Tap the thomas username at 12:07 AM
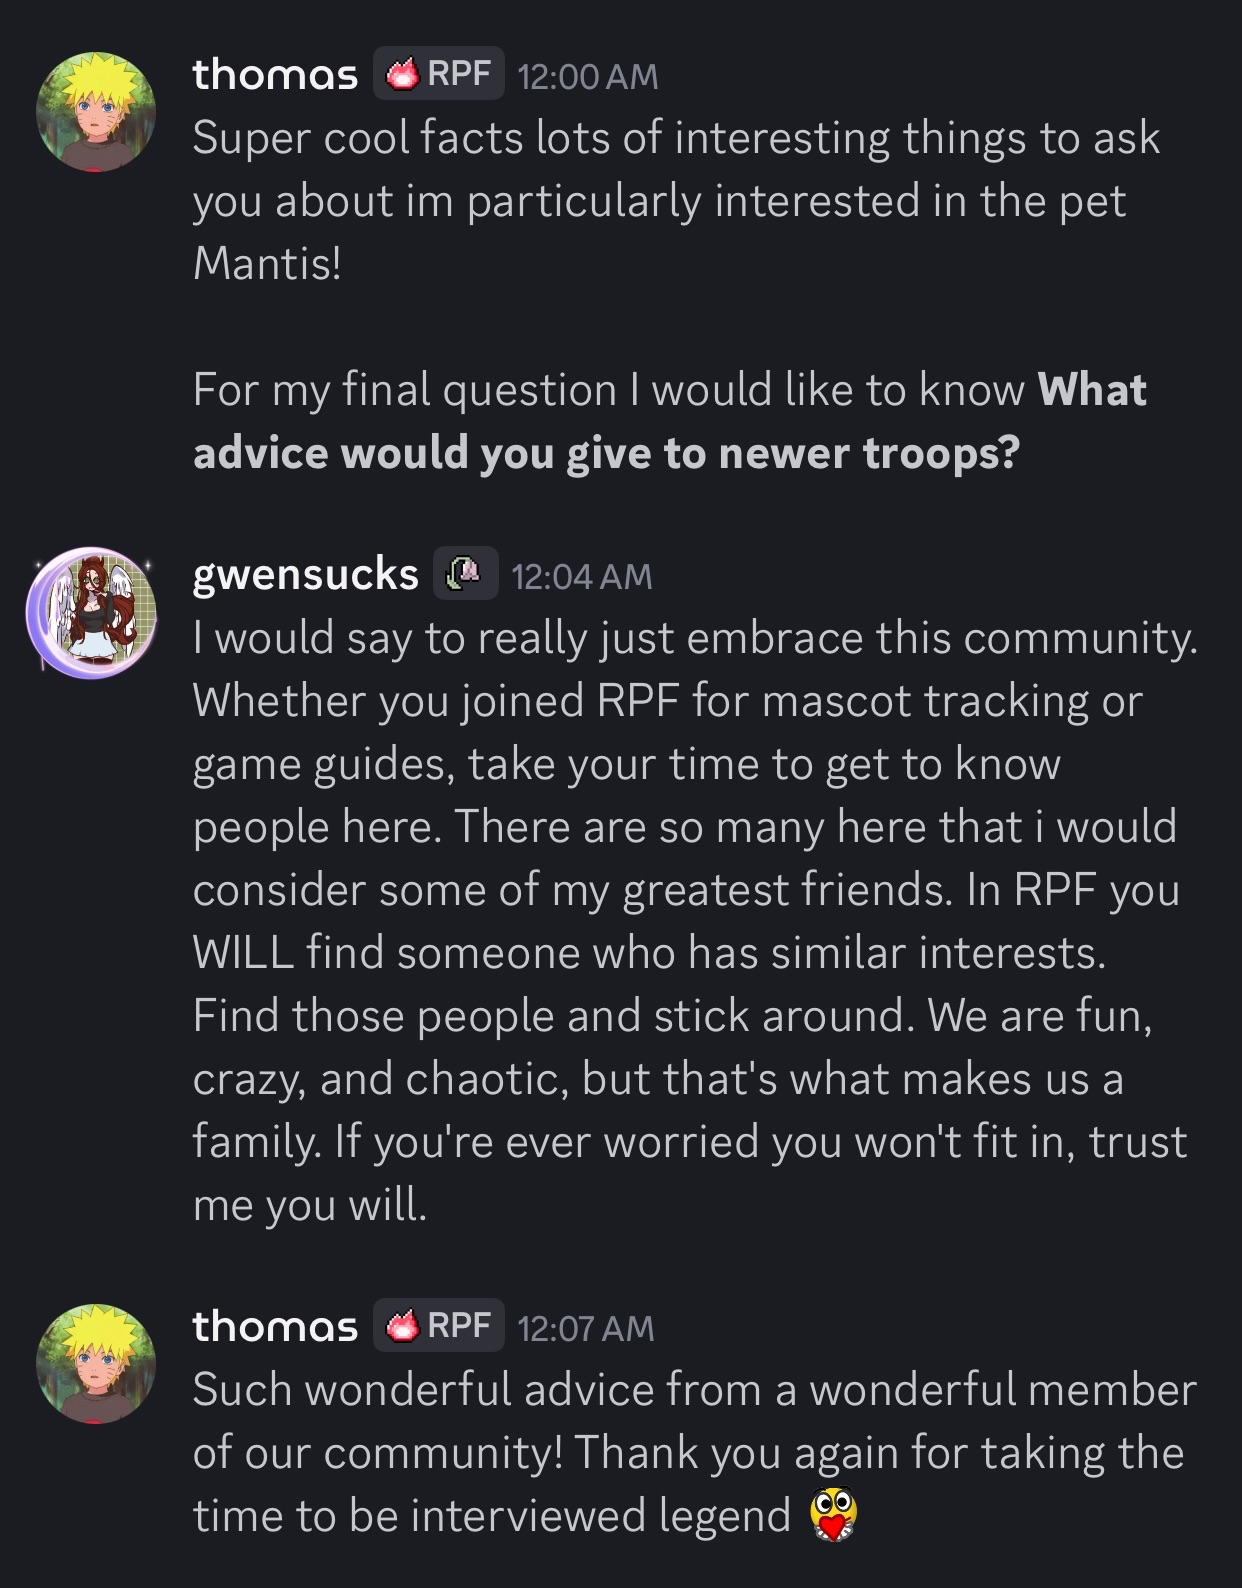This screenshot has width=1242, height=1588. 275,1327
